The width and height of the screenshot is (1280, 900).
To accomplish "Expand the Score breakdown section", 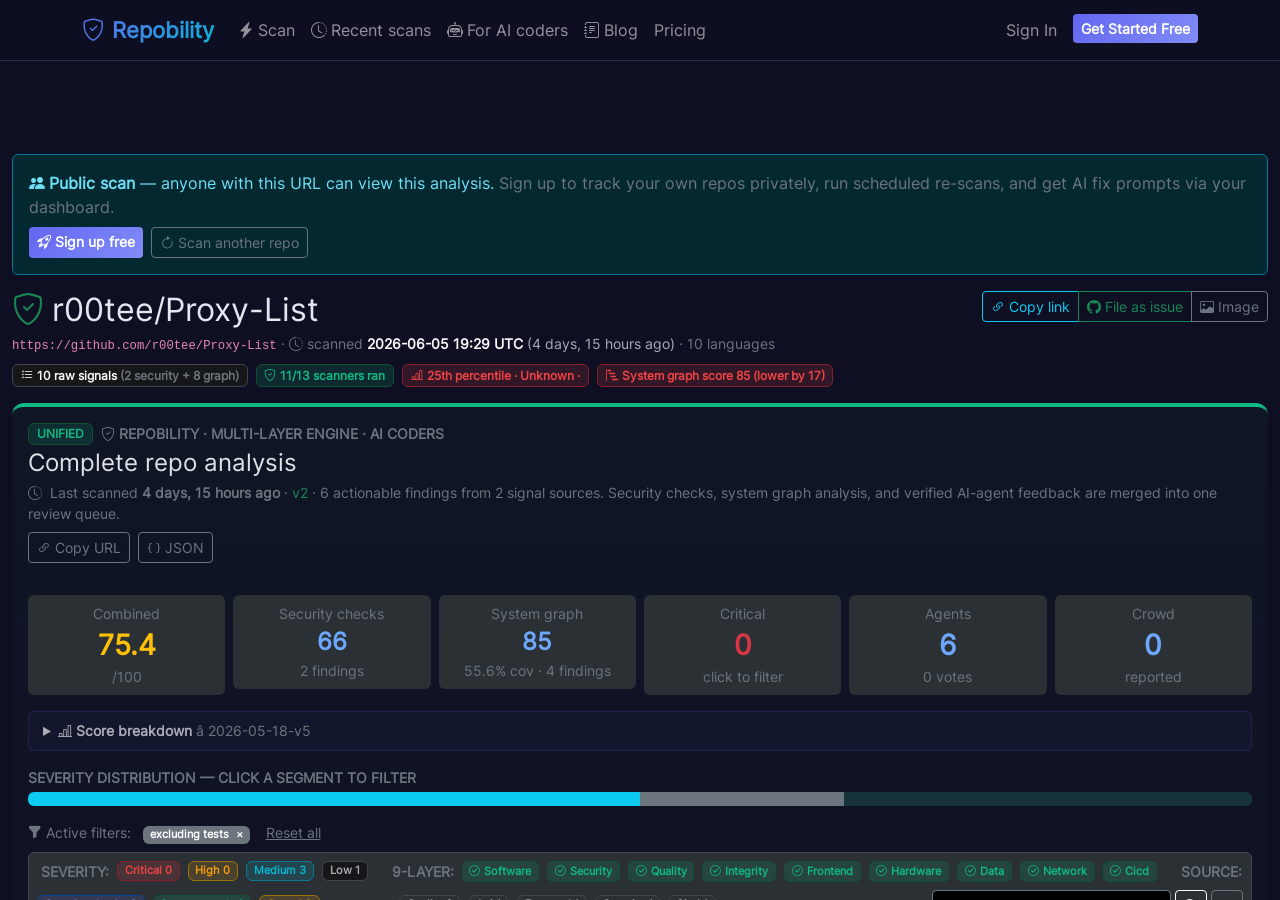I will [640, 731].
